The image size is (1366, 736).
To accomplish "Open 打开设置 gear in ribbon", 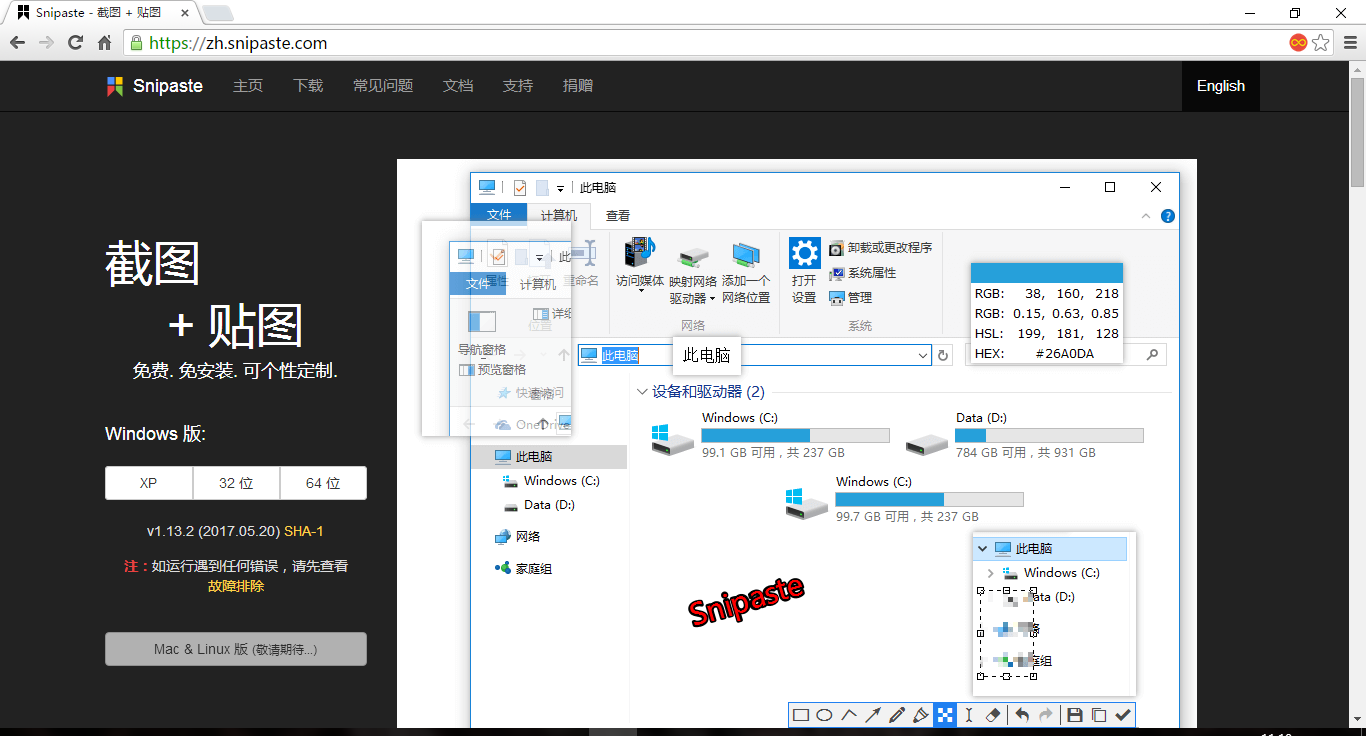I will 804,270.
